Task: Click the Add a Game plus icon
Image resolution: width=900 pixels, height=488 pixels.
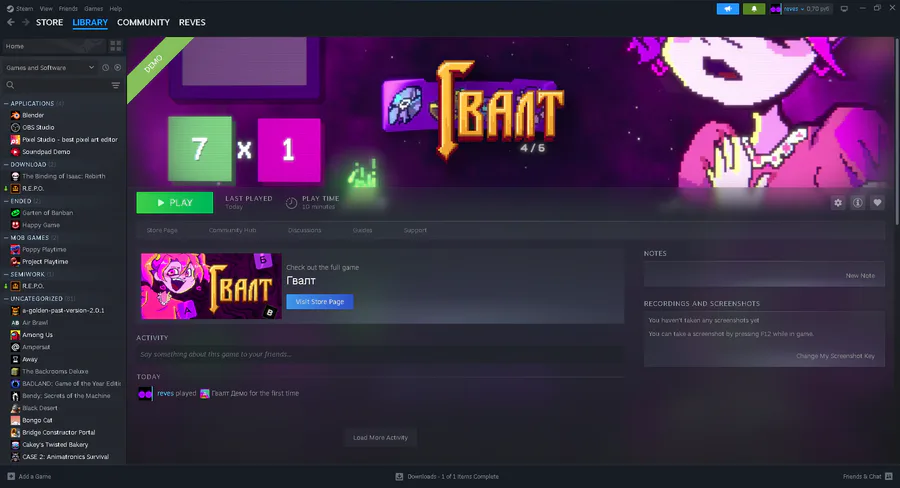Action: coord(11,477)
